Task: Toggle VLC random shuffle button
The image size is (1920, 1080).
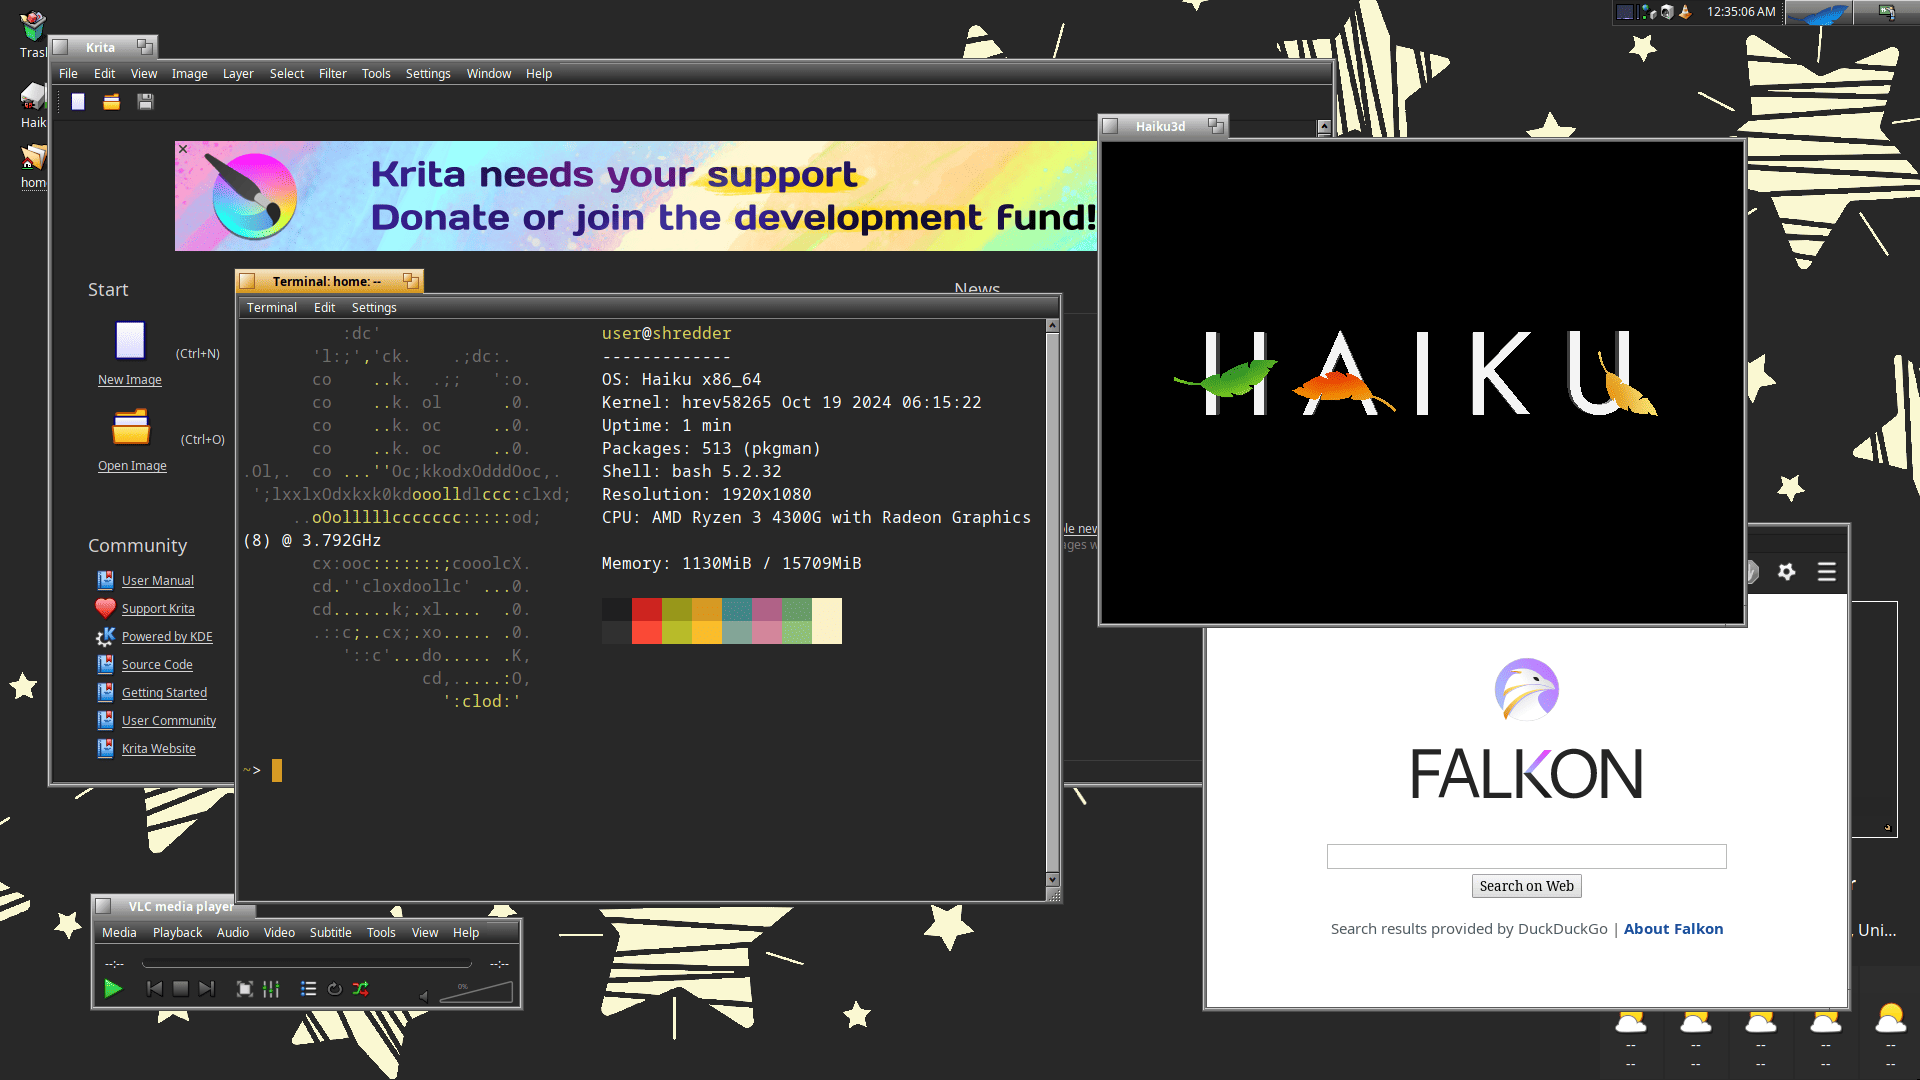Action: point(361,989)
